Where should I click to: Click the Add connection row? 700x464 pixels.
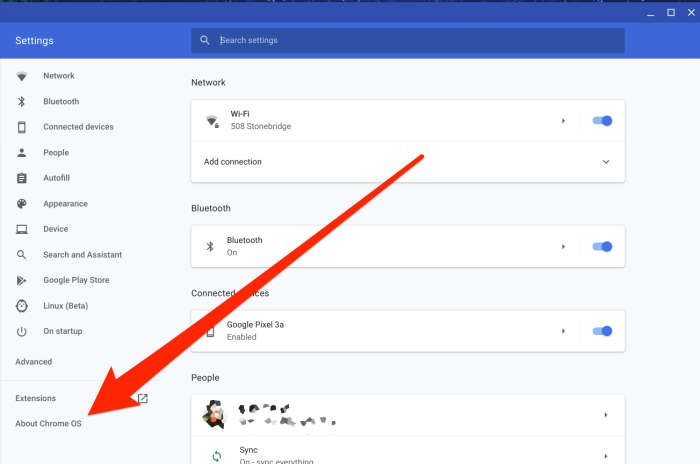(408, 162)
